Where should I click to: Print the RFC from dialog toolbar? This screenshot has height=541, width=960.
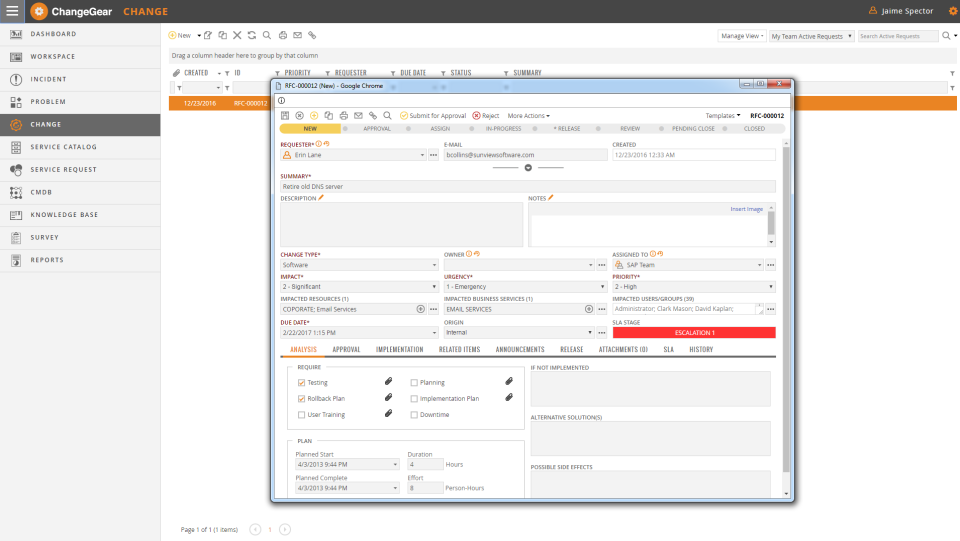pyautogui.click(x=343, y=115)
